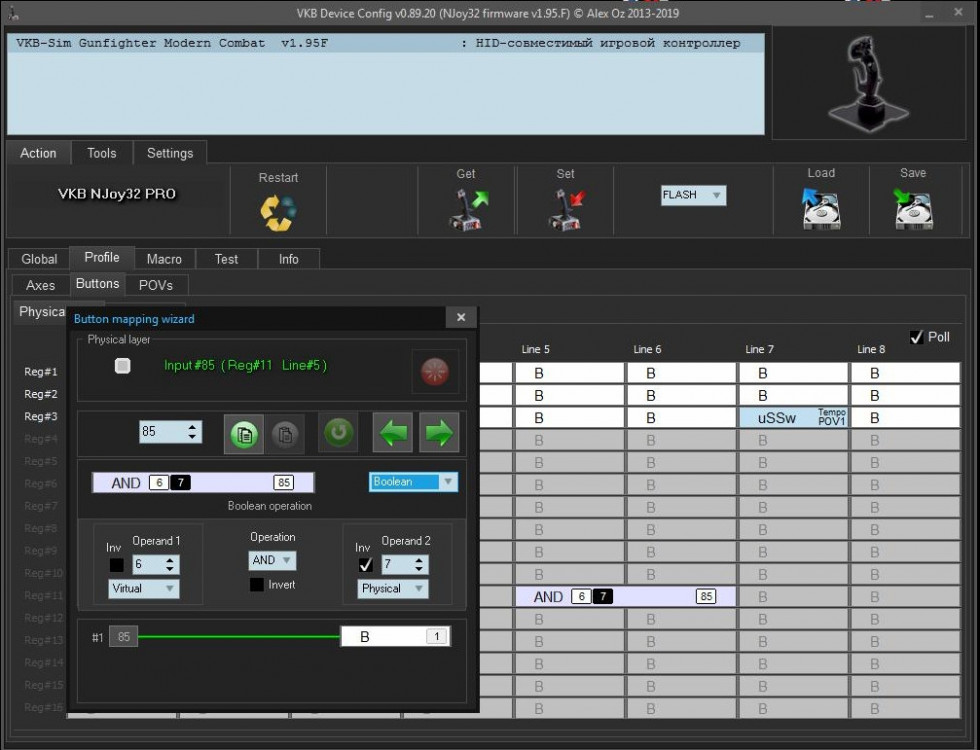The image size is (980, 750).
Task: Click the Restart device icon
Action: pos(278,212)
